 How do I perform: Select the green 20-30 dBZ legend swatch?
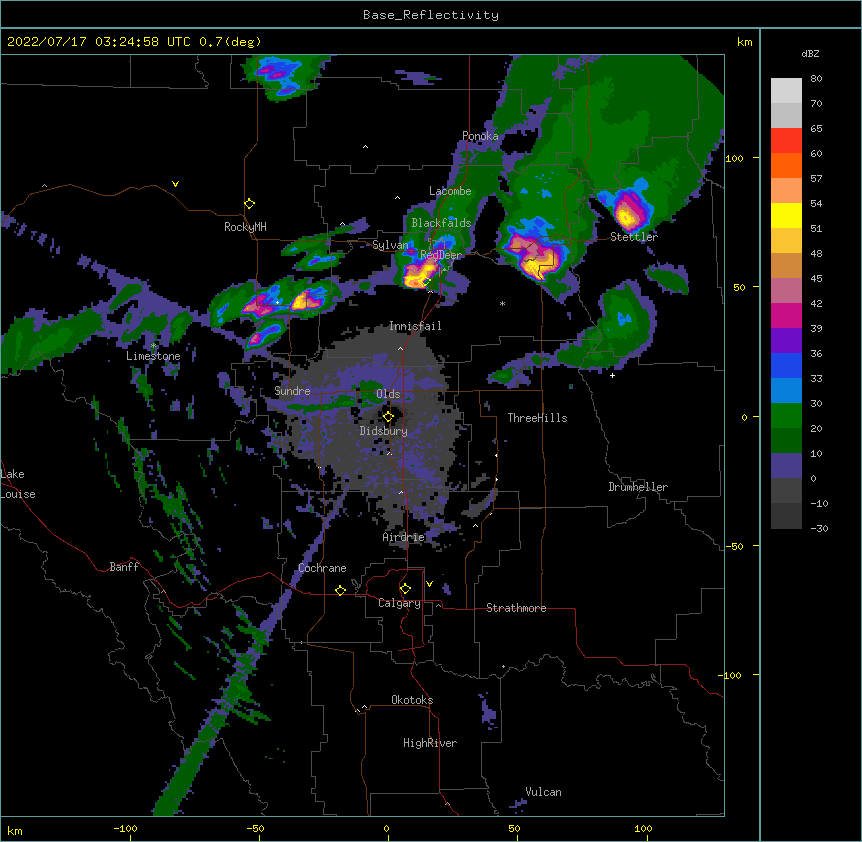click(x=786, y=416)
